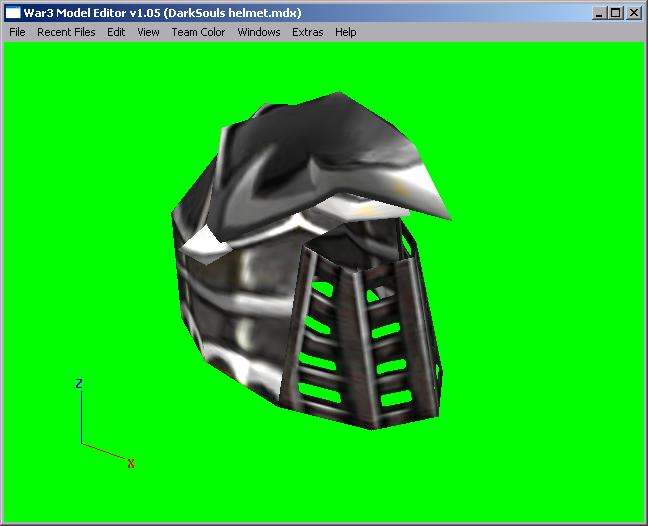Click the window title text DarkSouls helmet.mdx
The image size is (648, 526).
point(233,13)
